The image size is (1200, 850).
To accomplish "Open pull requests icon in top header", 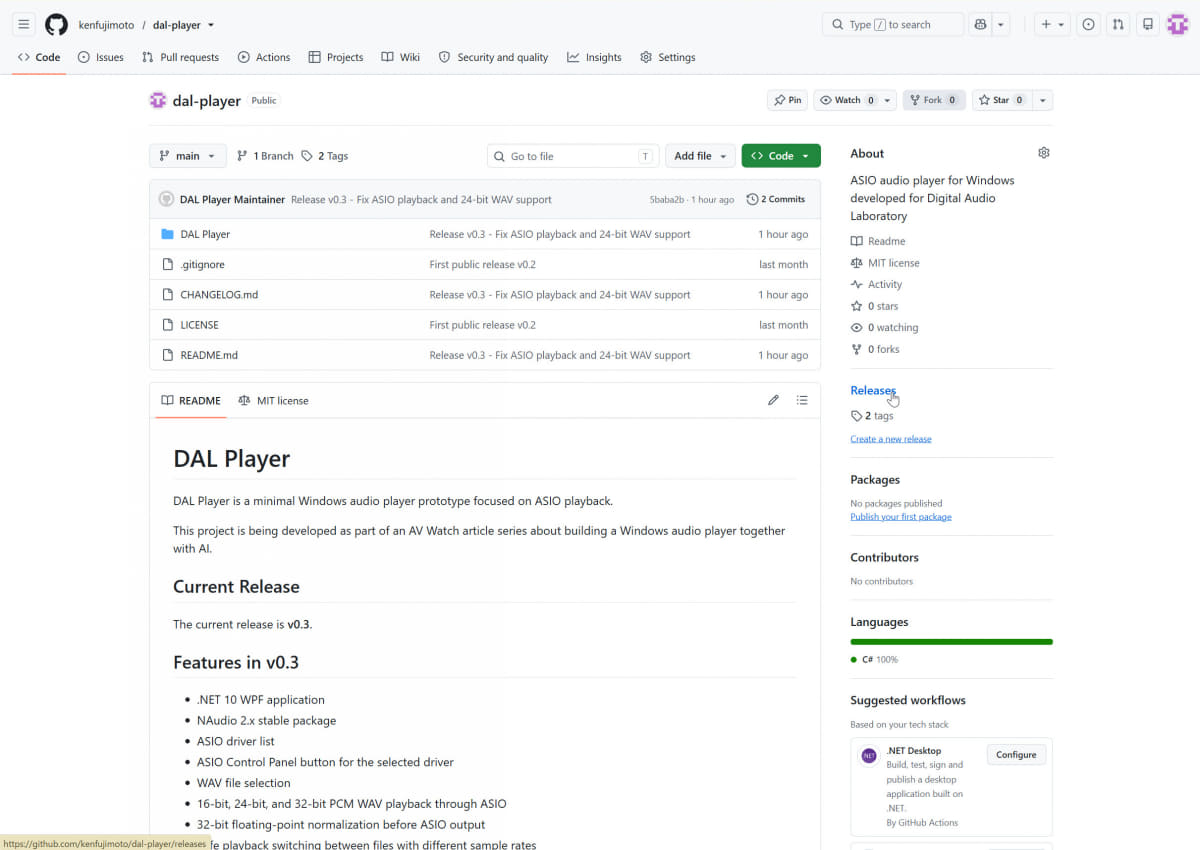I will click(1118, 24).
